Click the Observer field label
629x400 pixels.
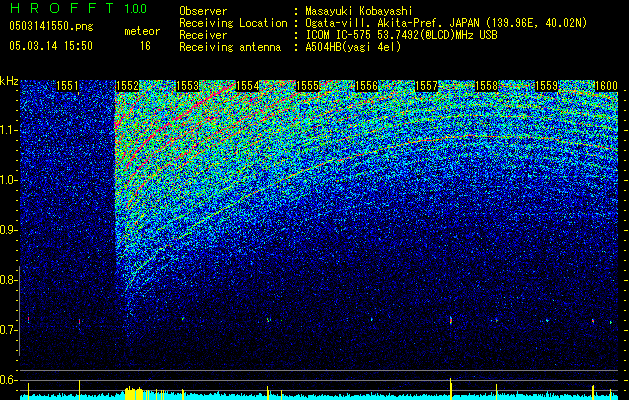203,11
